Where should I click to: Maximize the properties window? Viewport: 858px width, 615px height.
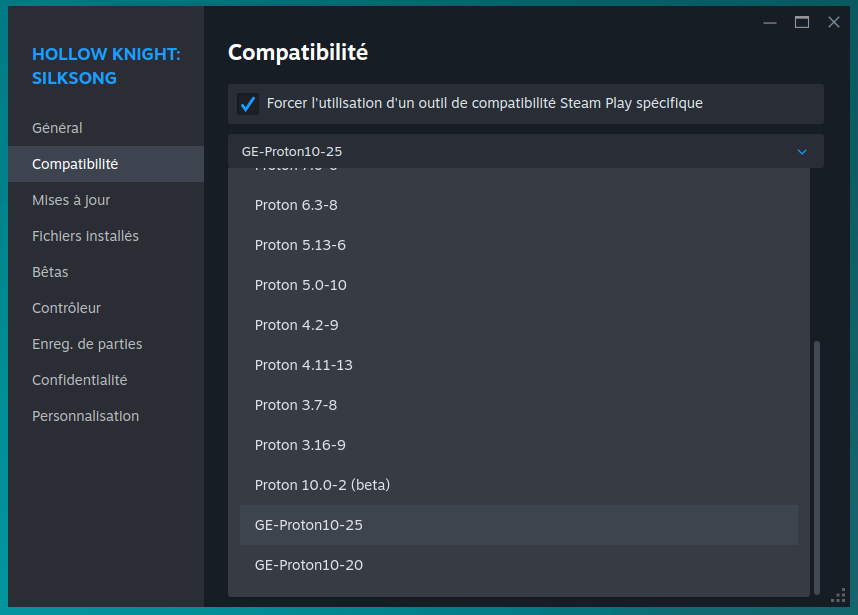801,22
